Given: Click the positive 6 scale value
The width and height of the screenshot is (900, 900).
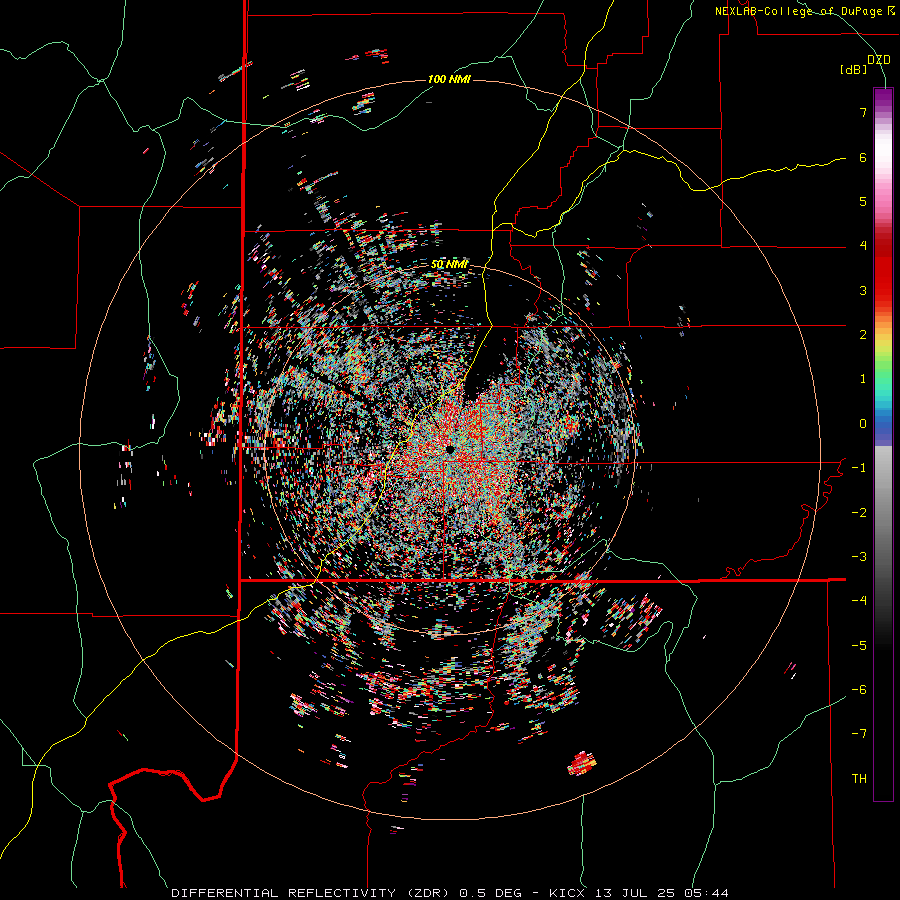Looking at the screenshot, I should (863, 157).
